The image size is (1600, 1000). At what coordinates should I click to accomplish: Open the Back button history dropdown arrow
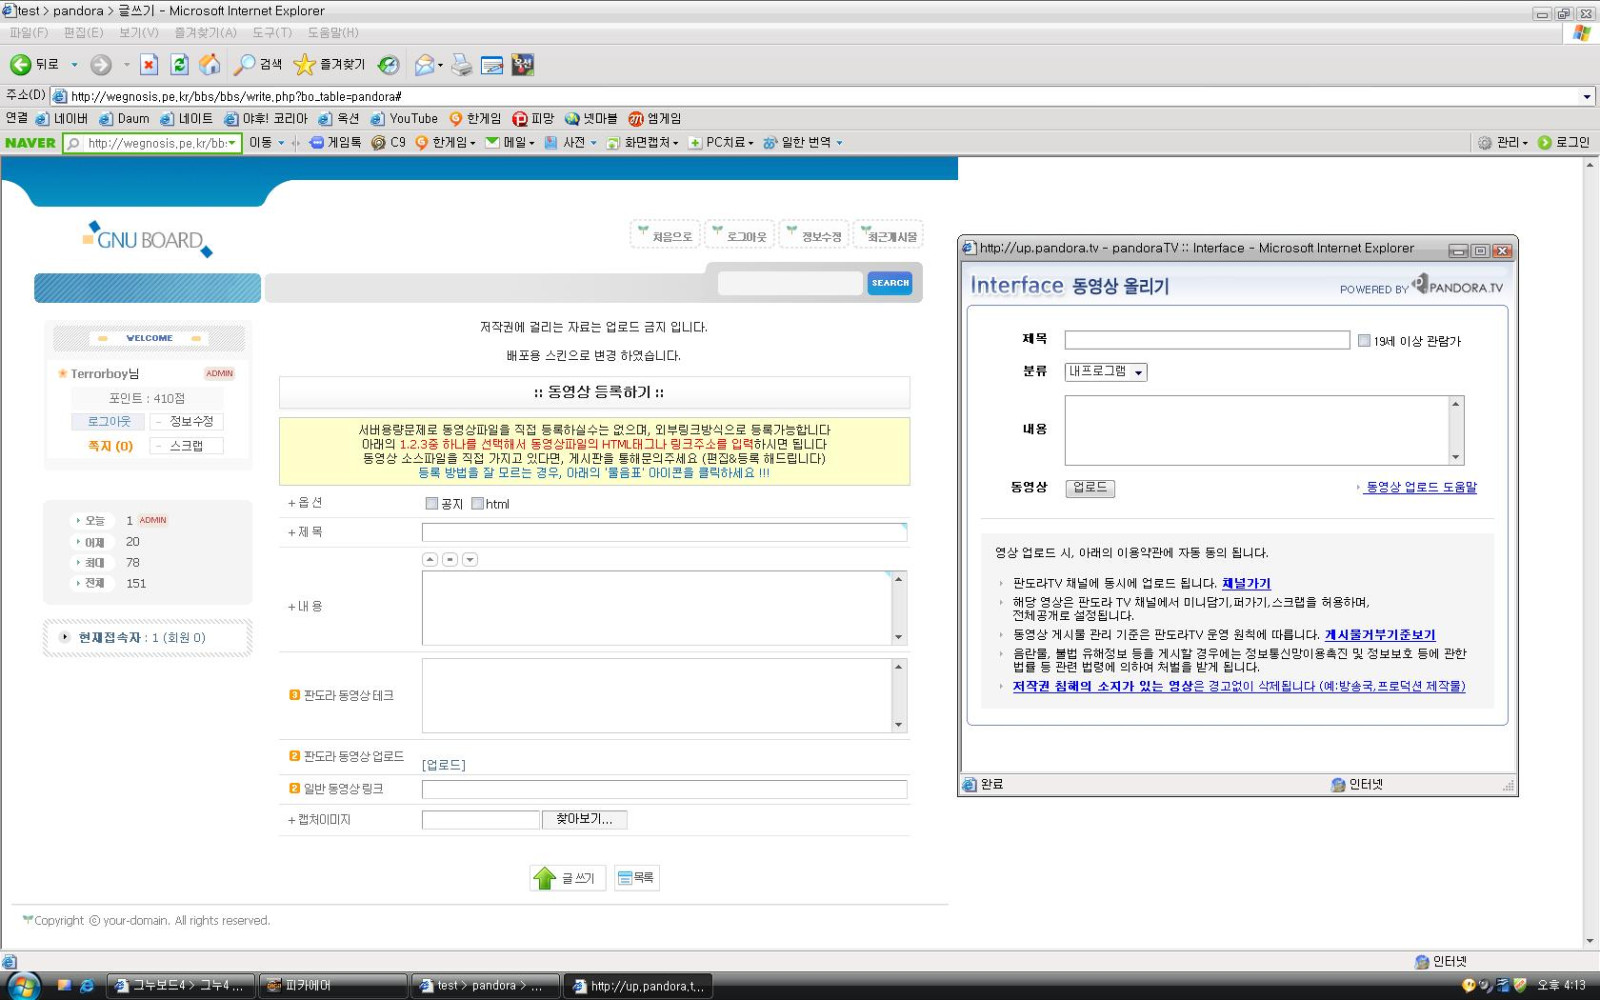coord(74,65)
